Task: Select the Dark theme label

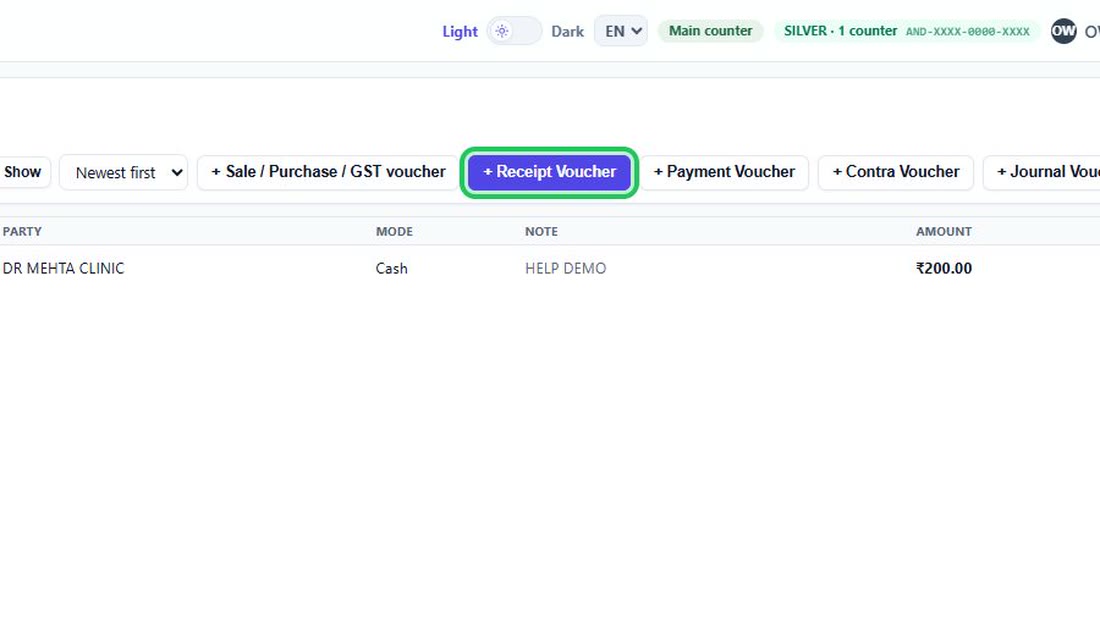Action: (x=568, y=32)
